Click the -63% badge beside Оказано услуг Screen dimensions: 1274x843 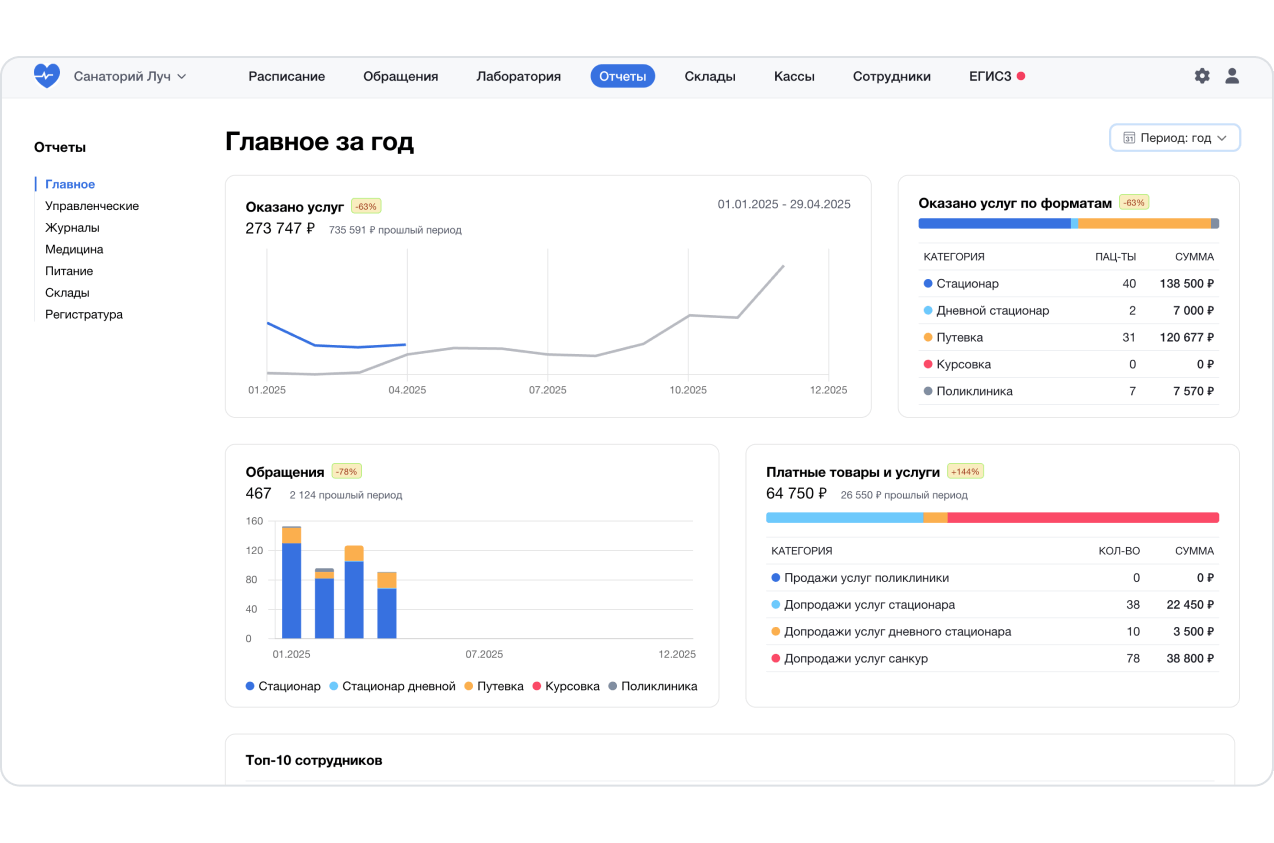tap(366, 206)
